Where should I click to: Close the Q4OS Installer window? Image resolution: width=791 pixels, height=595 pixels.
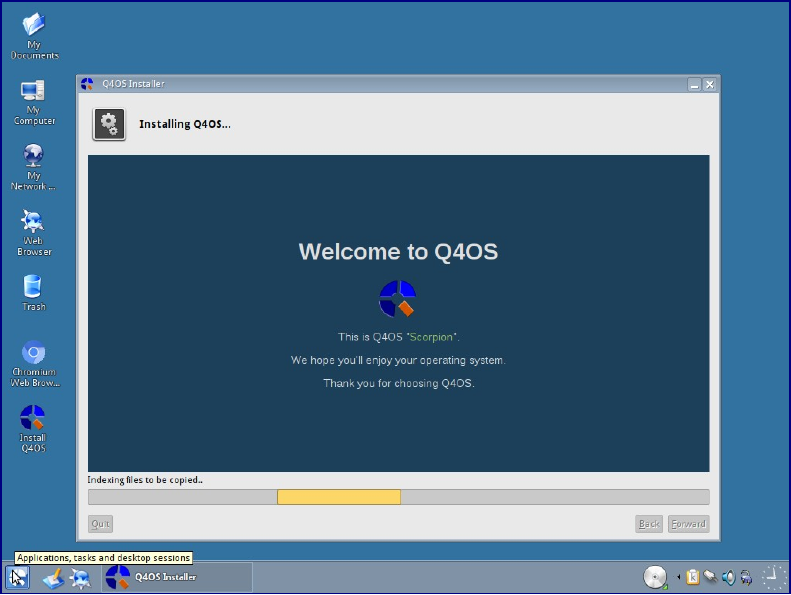710,85
